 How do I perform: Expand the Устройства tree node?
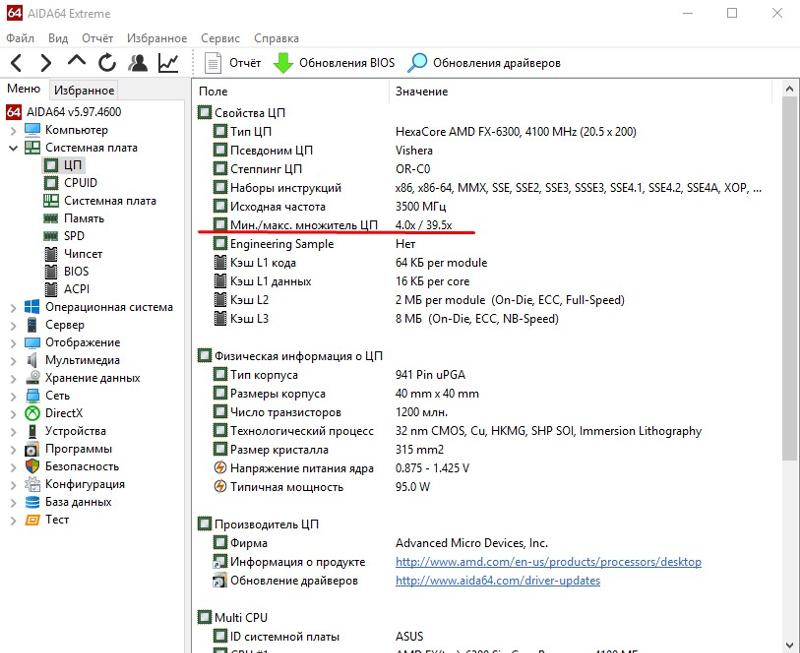pyautogui.click(x=13, y=432)
